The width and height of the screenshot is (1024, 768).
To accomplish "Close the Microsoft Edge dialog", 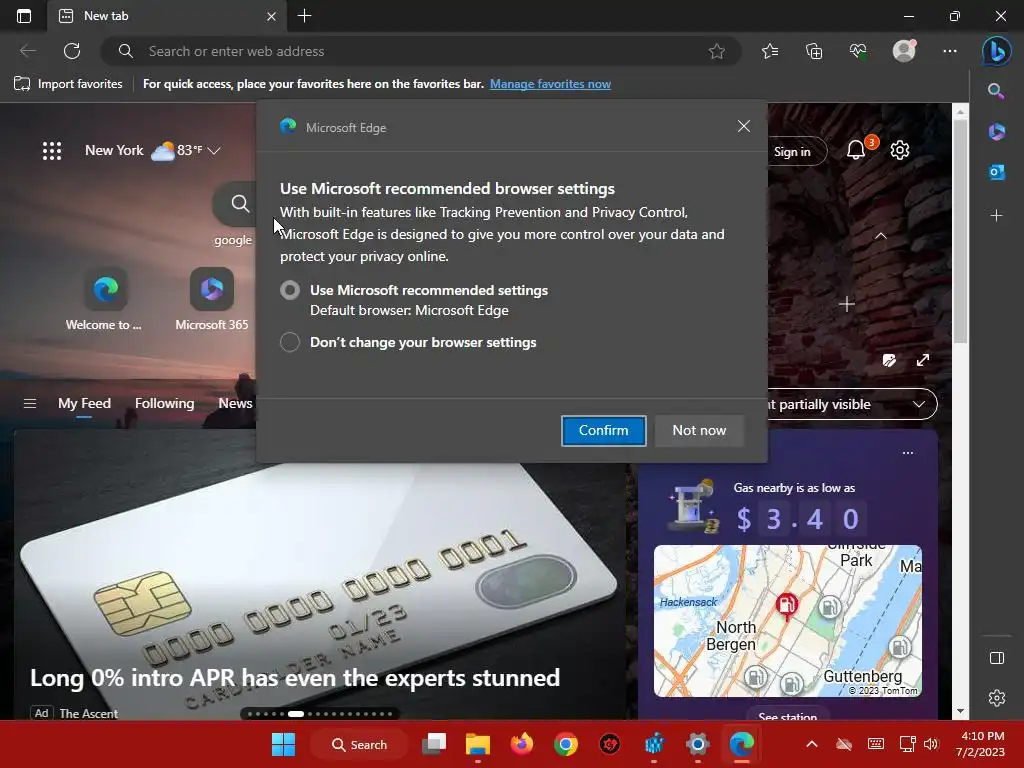I will [744, 126].
